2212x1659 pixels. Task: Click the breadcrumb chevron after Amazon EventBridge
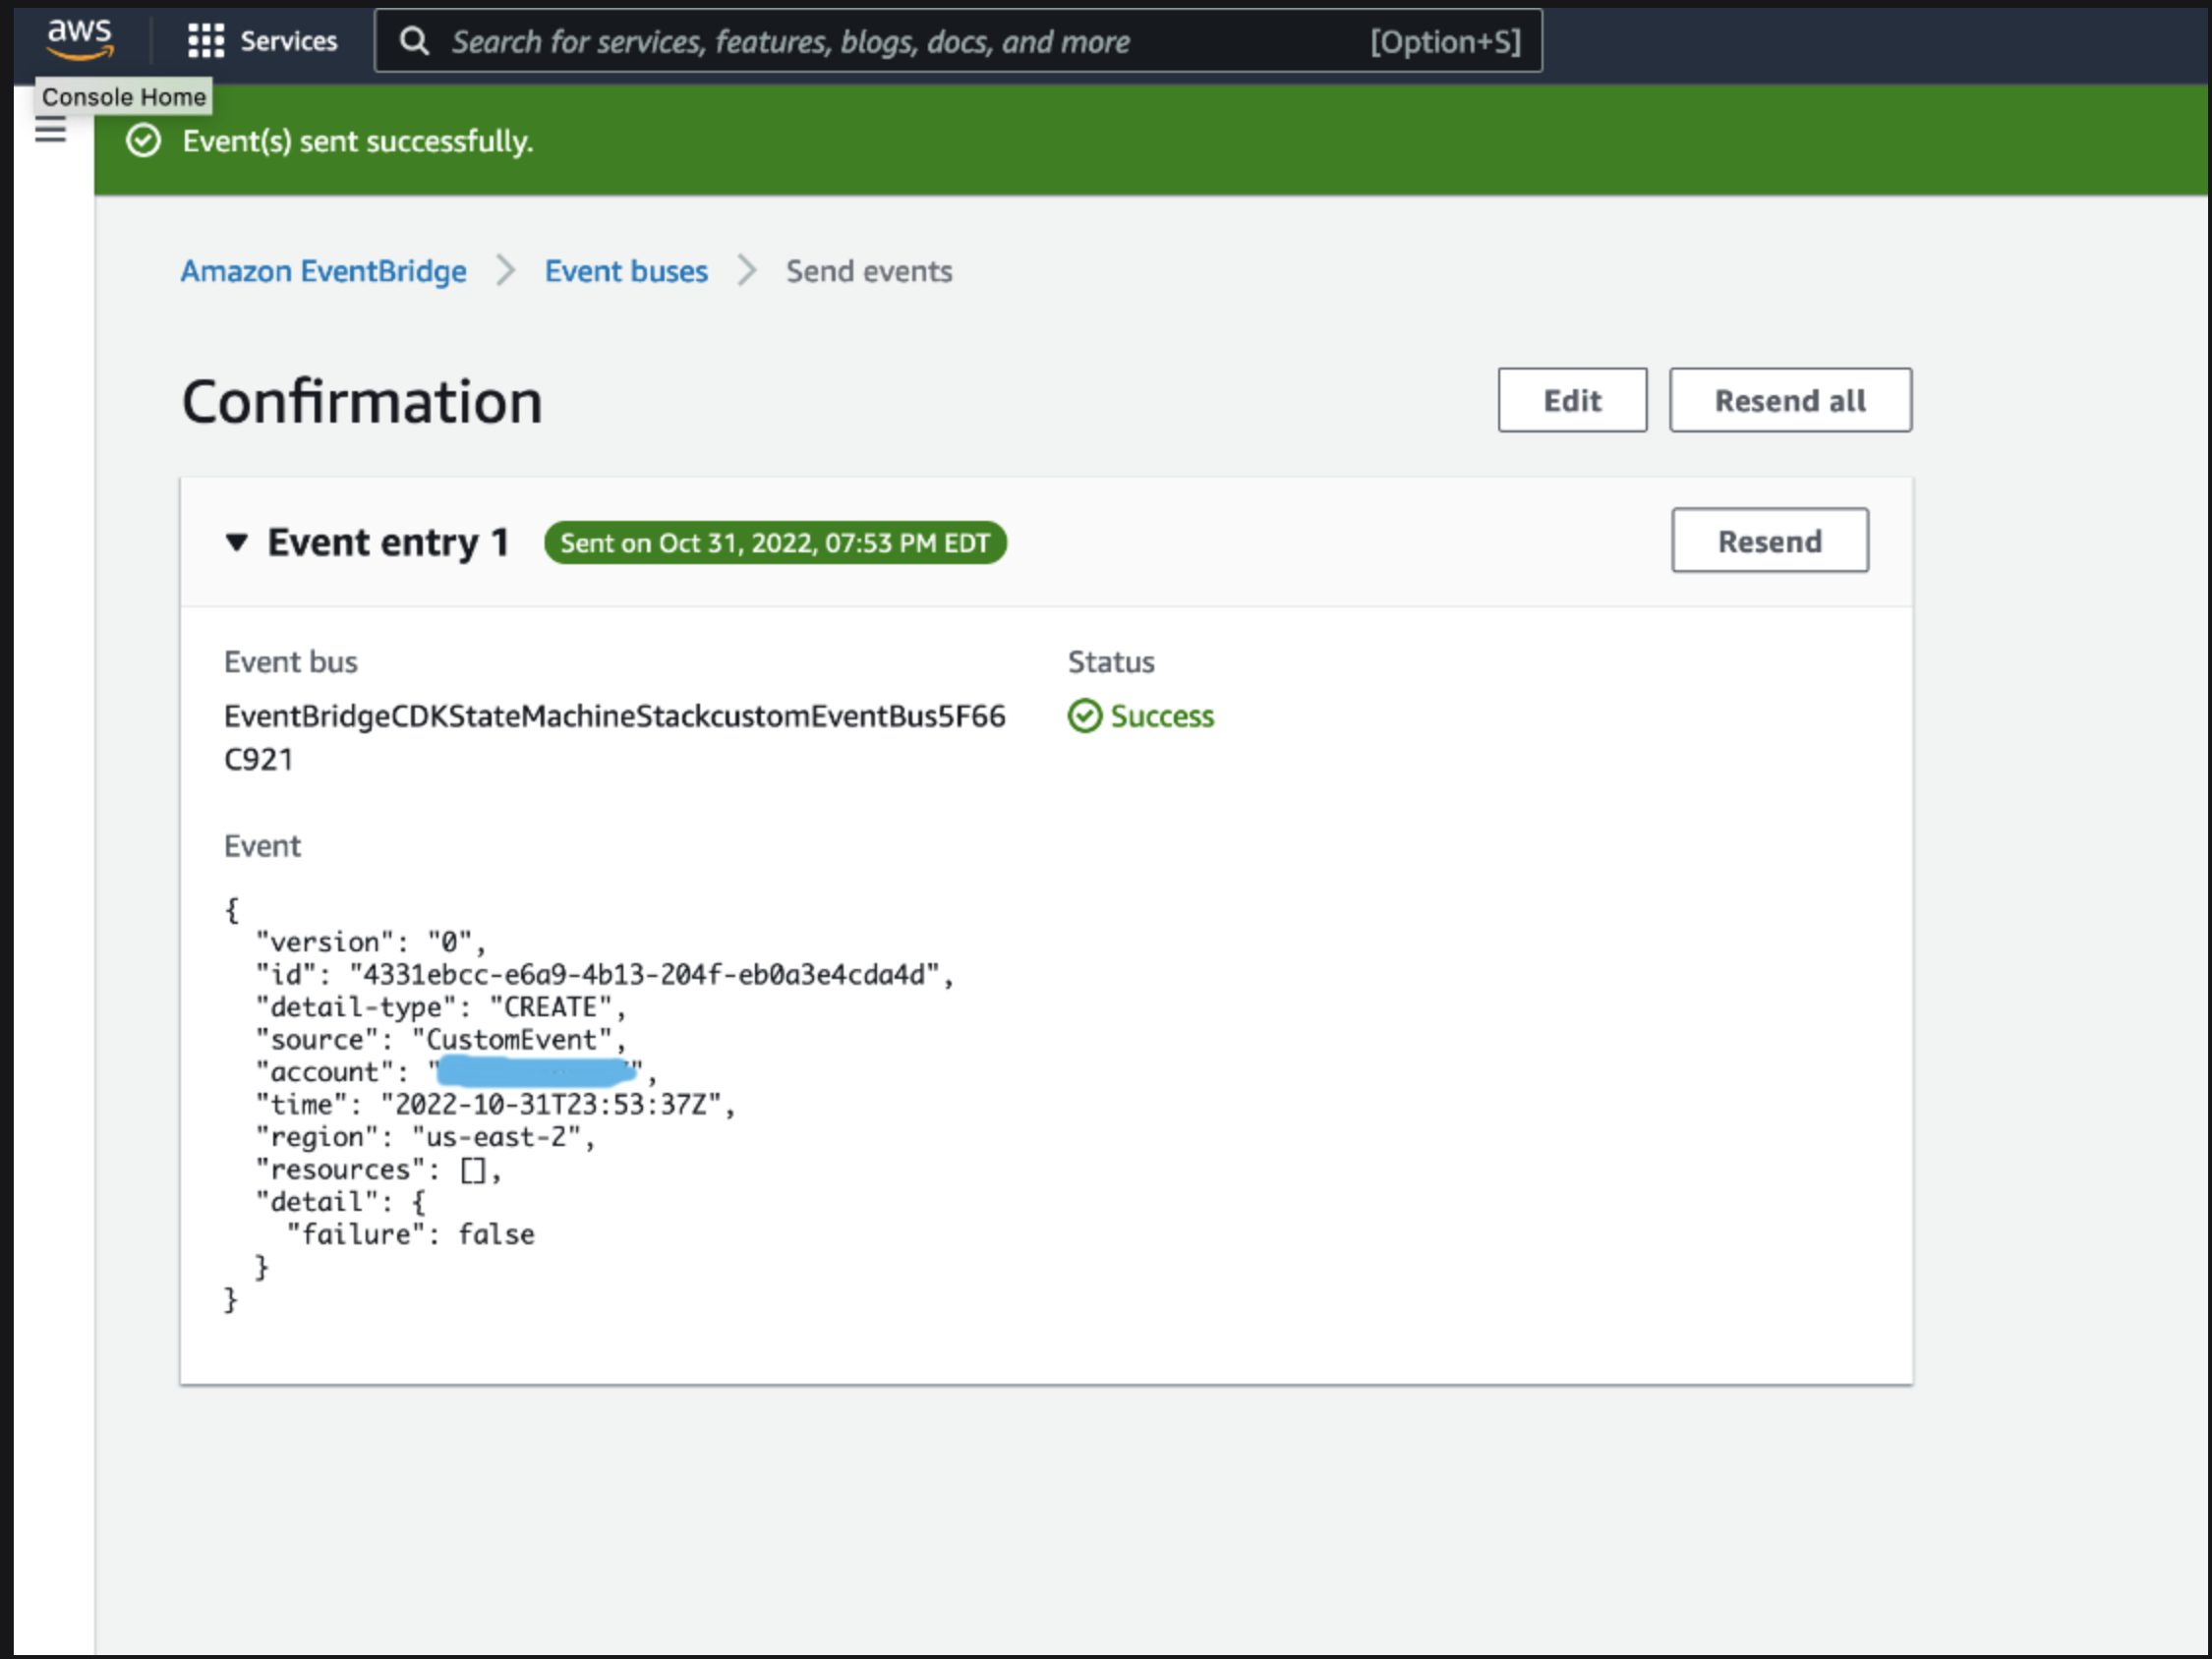click(506, 271)
